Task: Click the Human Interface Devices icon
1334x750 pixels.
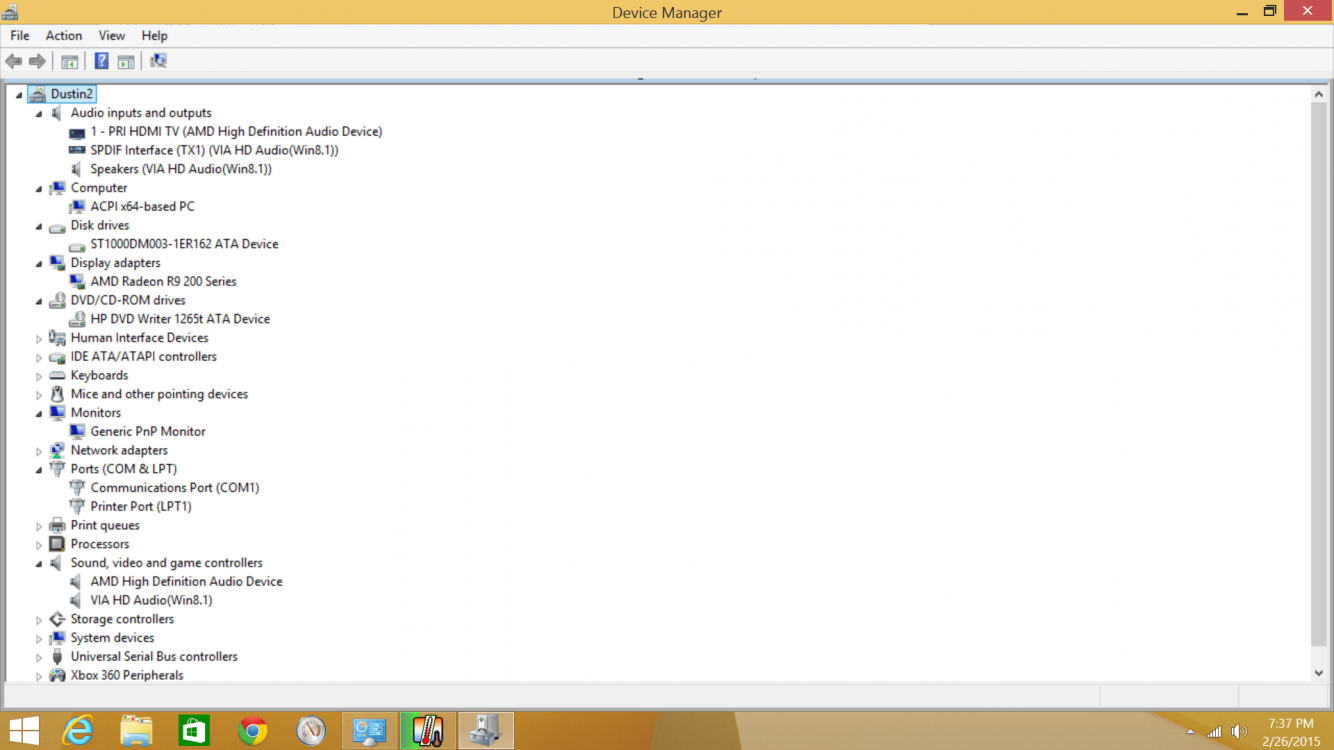Action: [57, 338]
